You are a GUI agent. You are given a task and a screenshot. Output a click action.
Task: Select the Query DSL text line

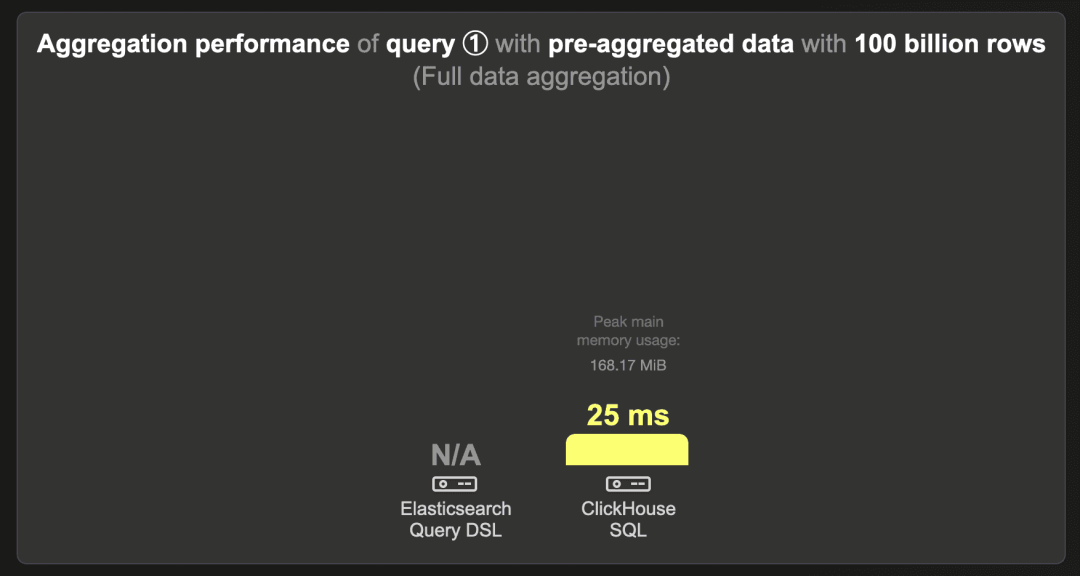pos(456,531)
